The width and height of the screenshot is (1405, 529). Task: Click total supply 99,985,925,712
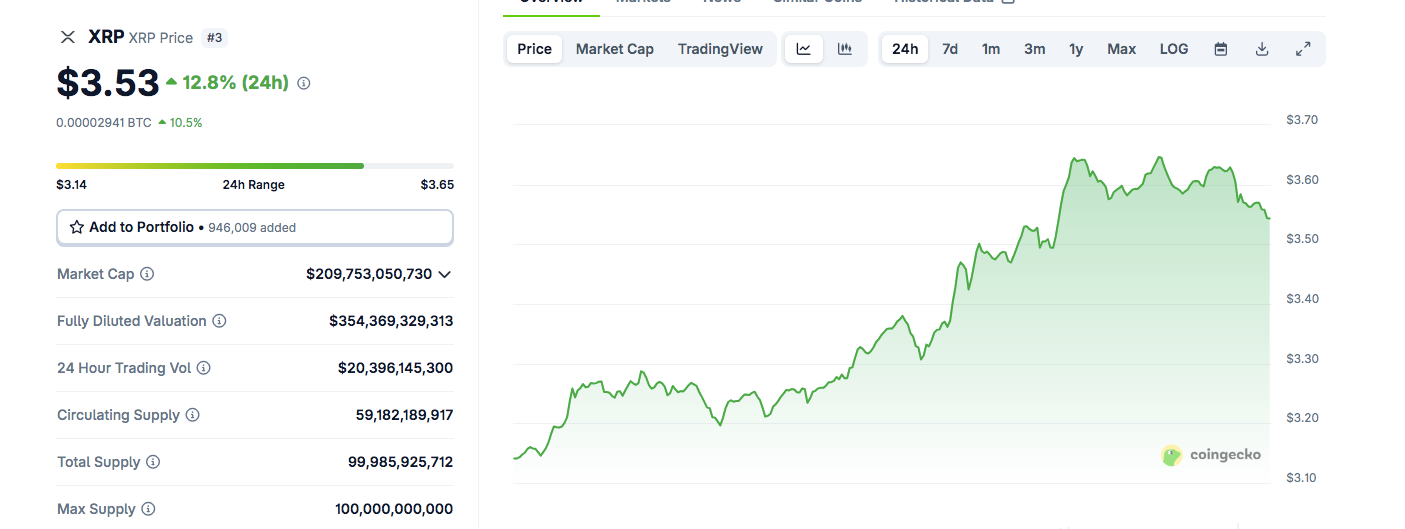(x=400, y=462)
